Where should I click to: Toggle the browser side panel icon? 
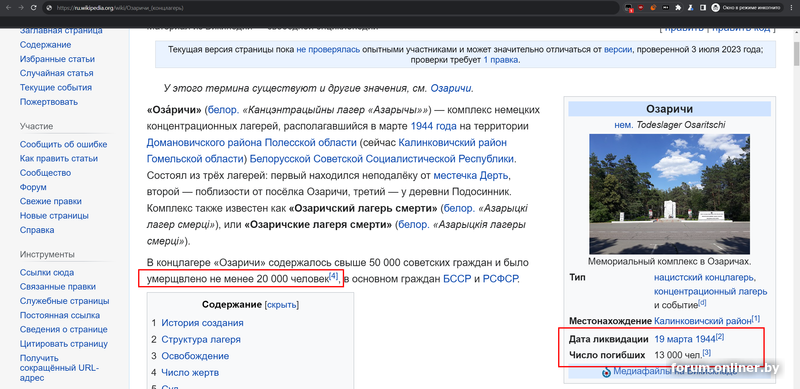pos(703,8)
